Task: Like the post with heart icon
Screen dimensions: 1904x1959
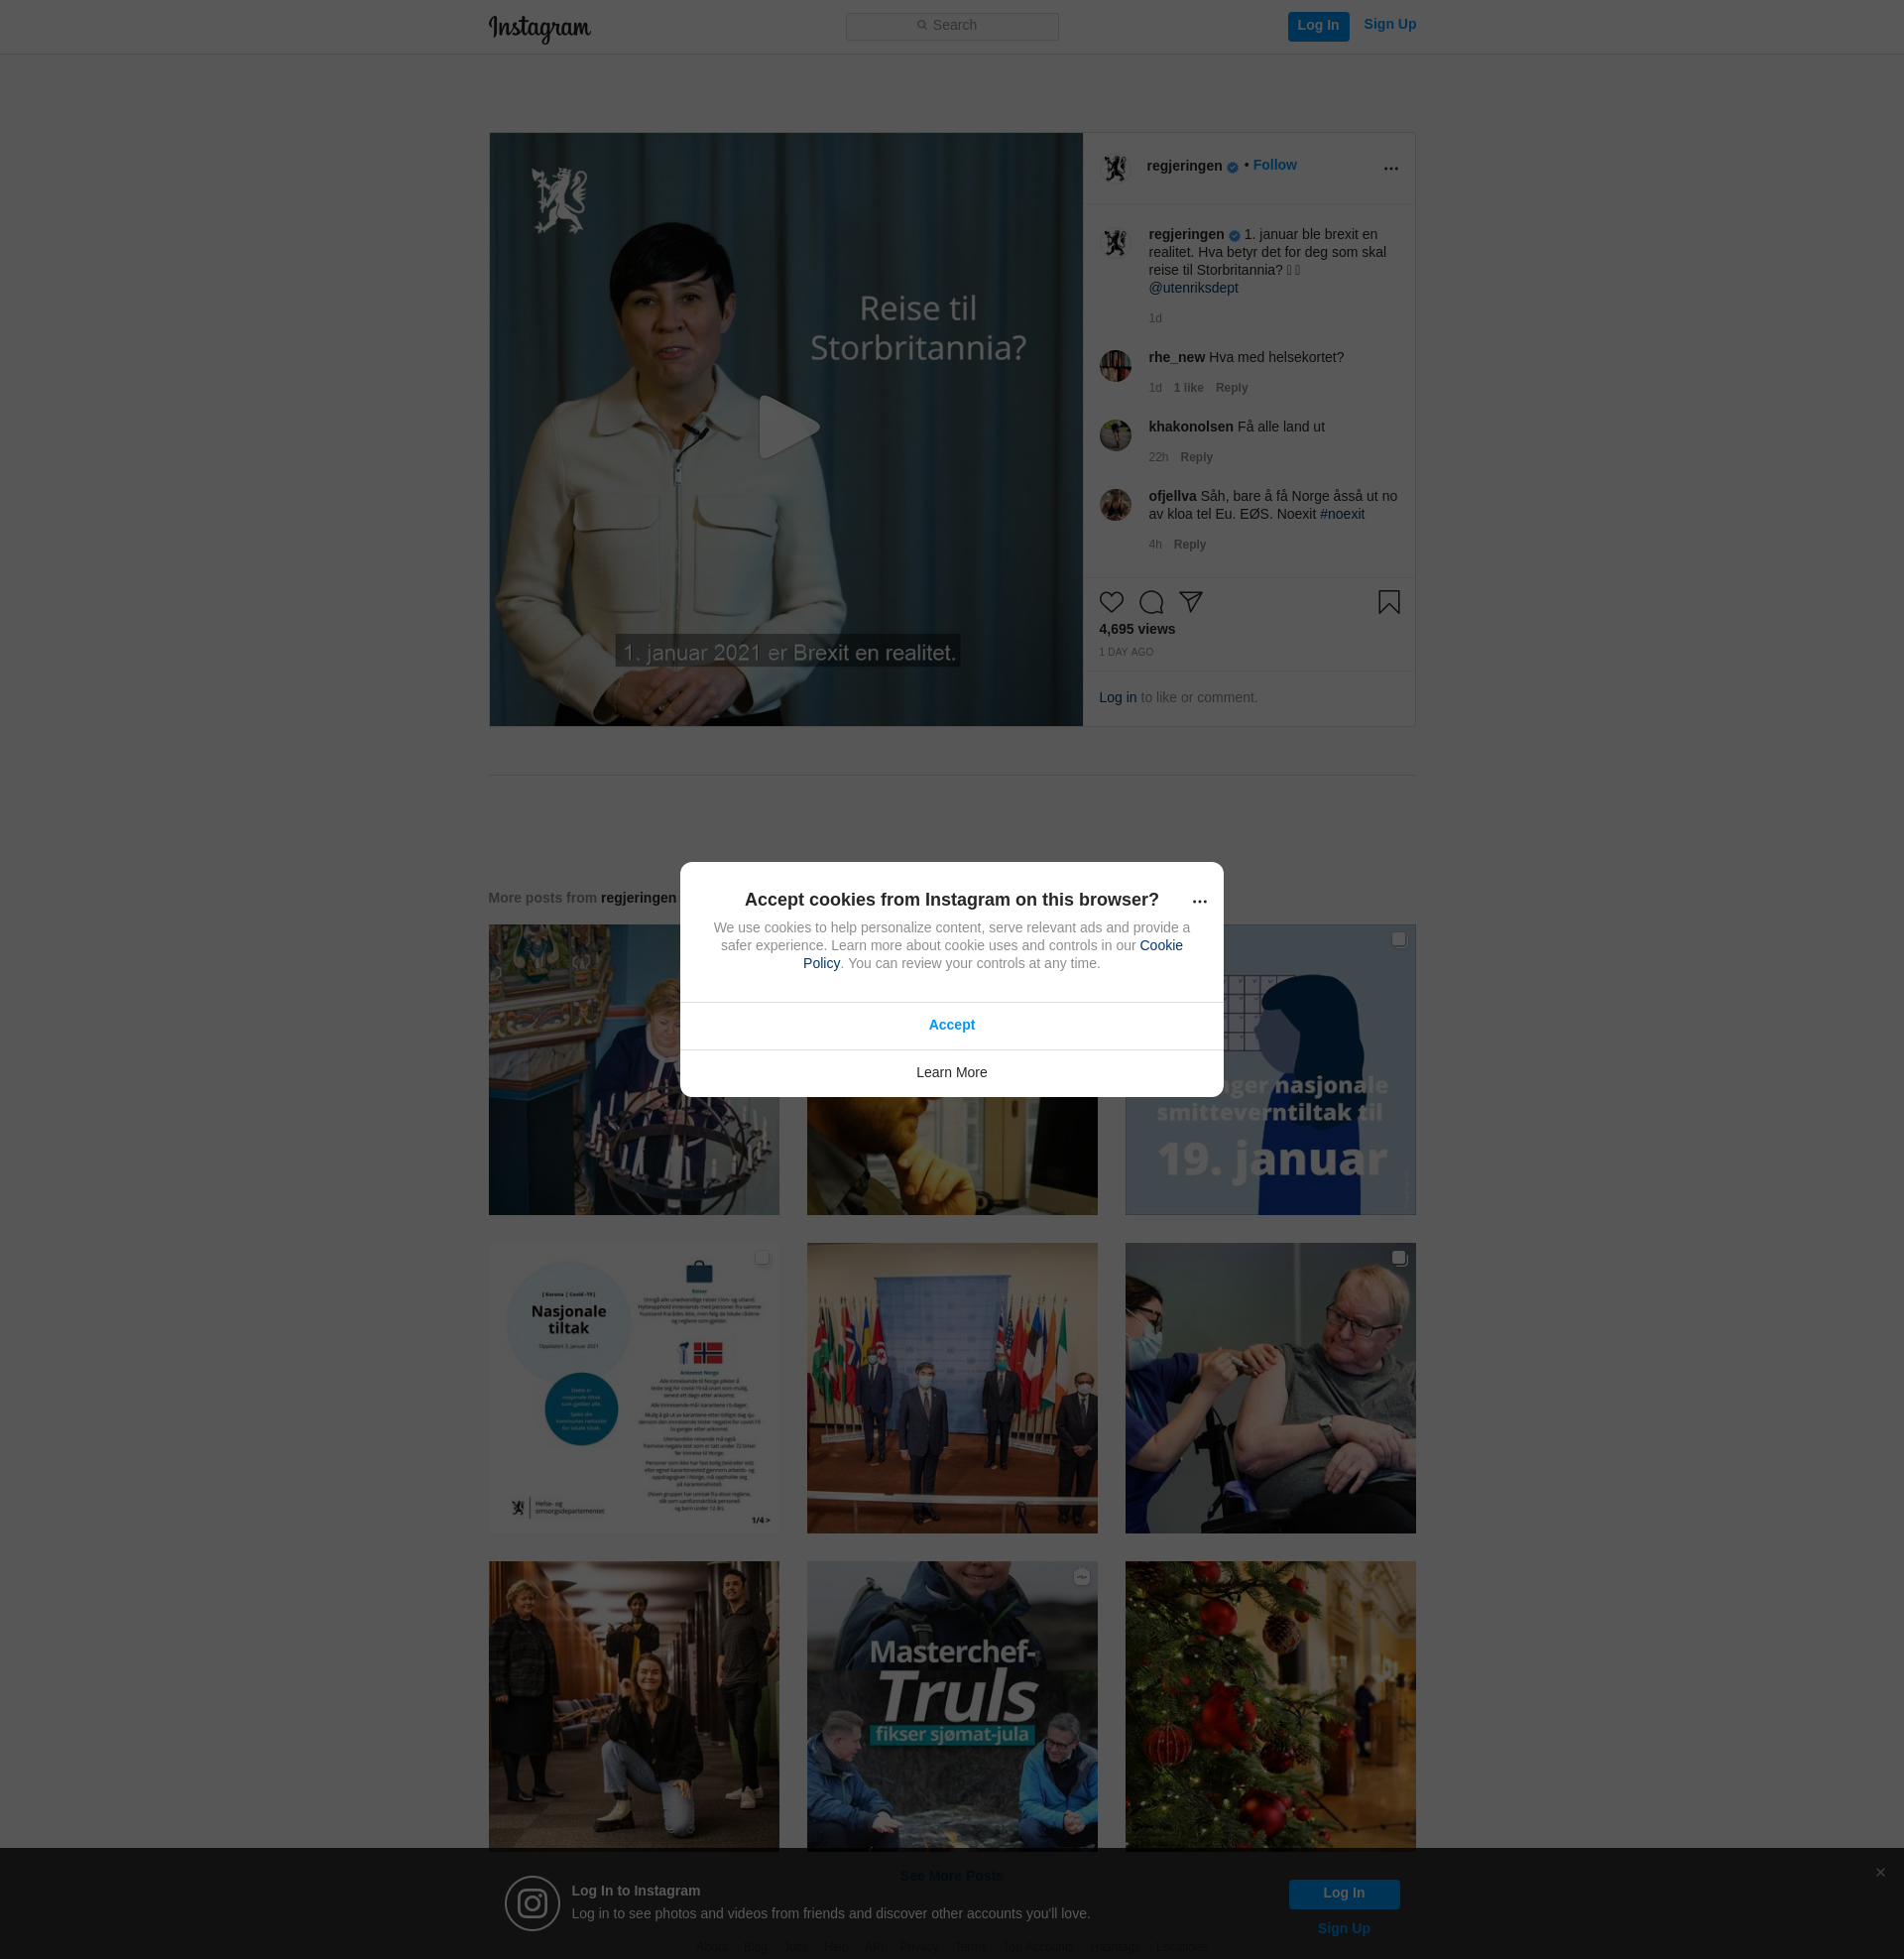Action: (x=1111, y=602)
